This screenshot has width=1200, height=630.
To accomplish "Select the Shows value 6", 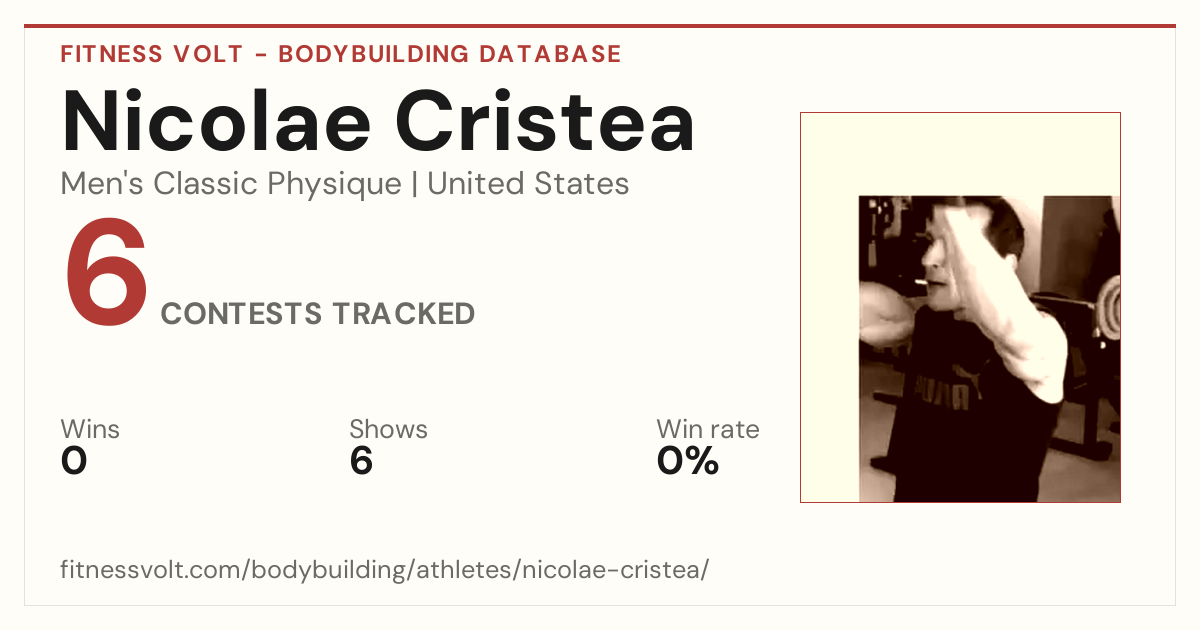I will coord(361,461).
